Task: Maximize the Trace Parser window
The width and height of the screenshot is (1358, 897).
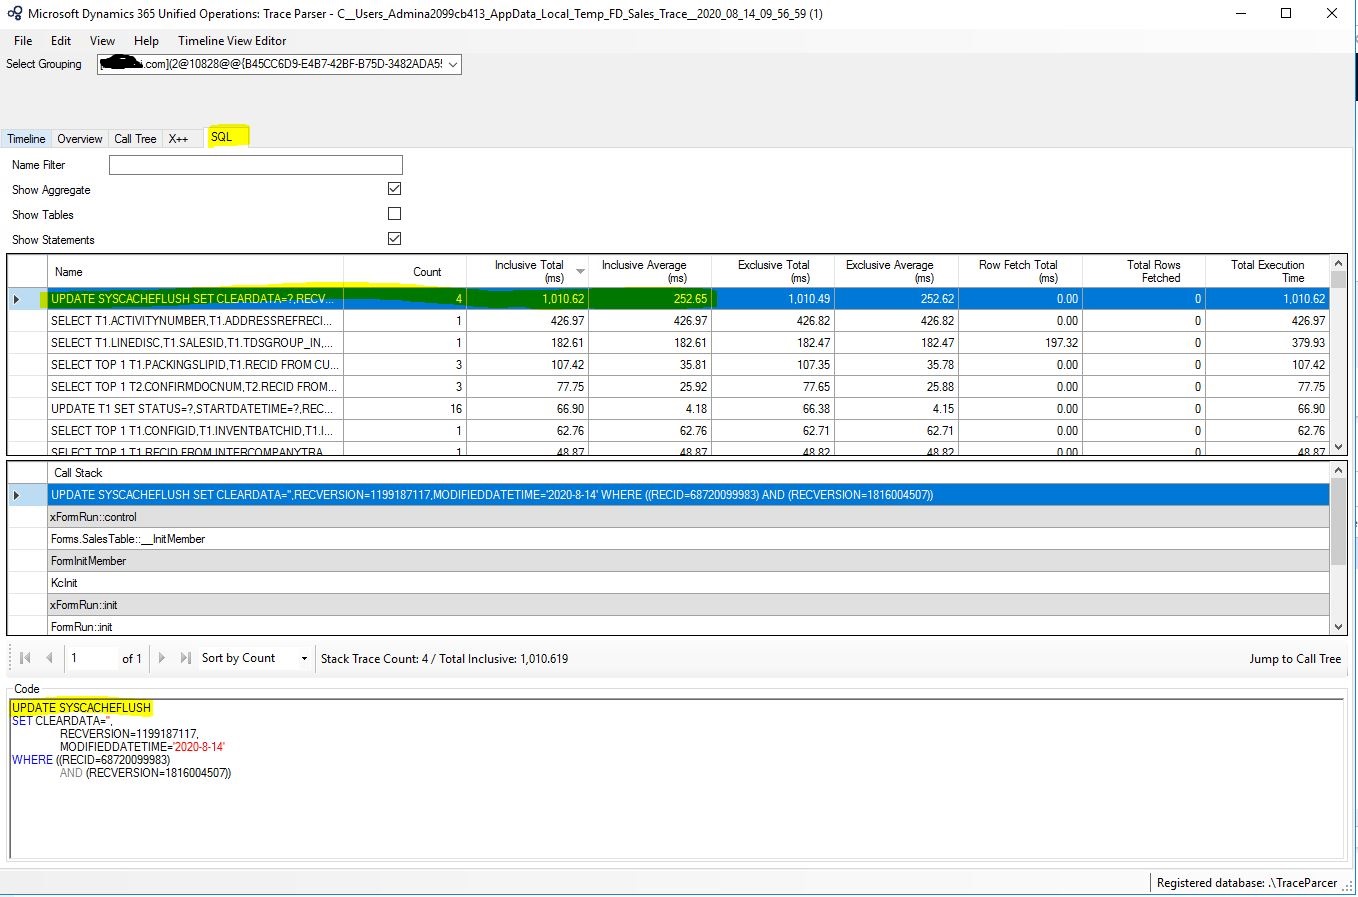Action: click(1286, 14)
